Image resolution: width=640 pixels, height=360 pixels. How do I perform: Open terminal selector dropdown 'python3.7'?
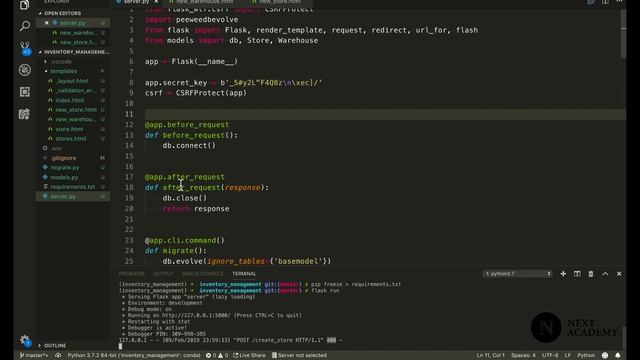pos(518,274)
